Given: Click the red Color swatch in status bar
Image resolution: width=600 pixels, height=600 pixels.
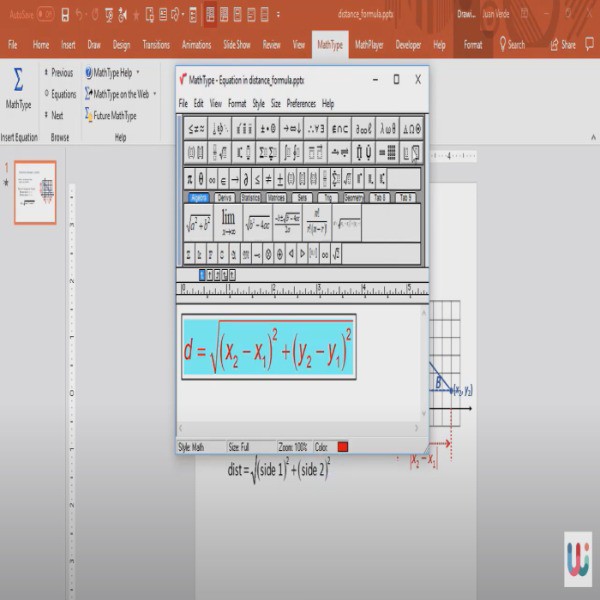Looking at the screenshot, I should (x=343, y=447).
